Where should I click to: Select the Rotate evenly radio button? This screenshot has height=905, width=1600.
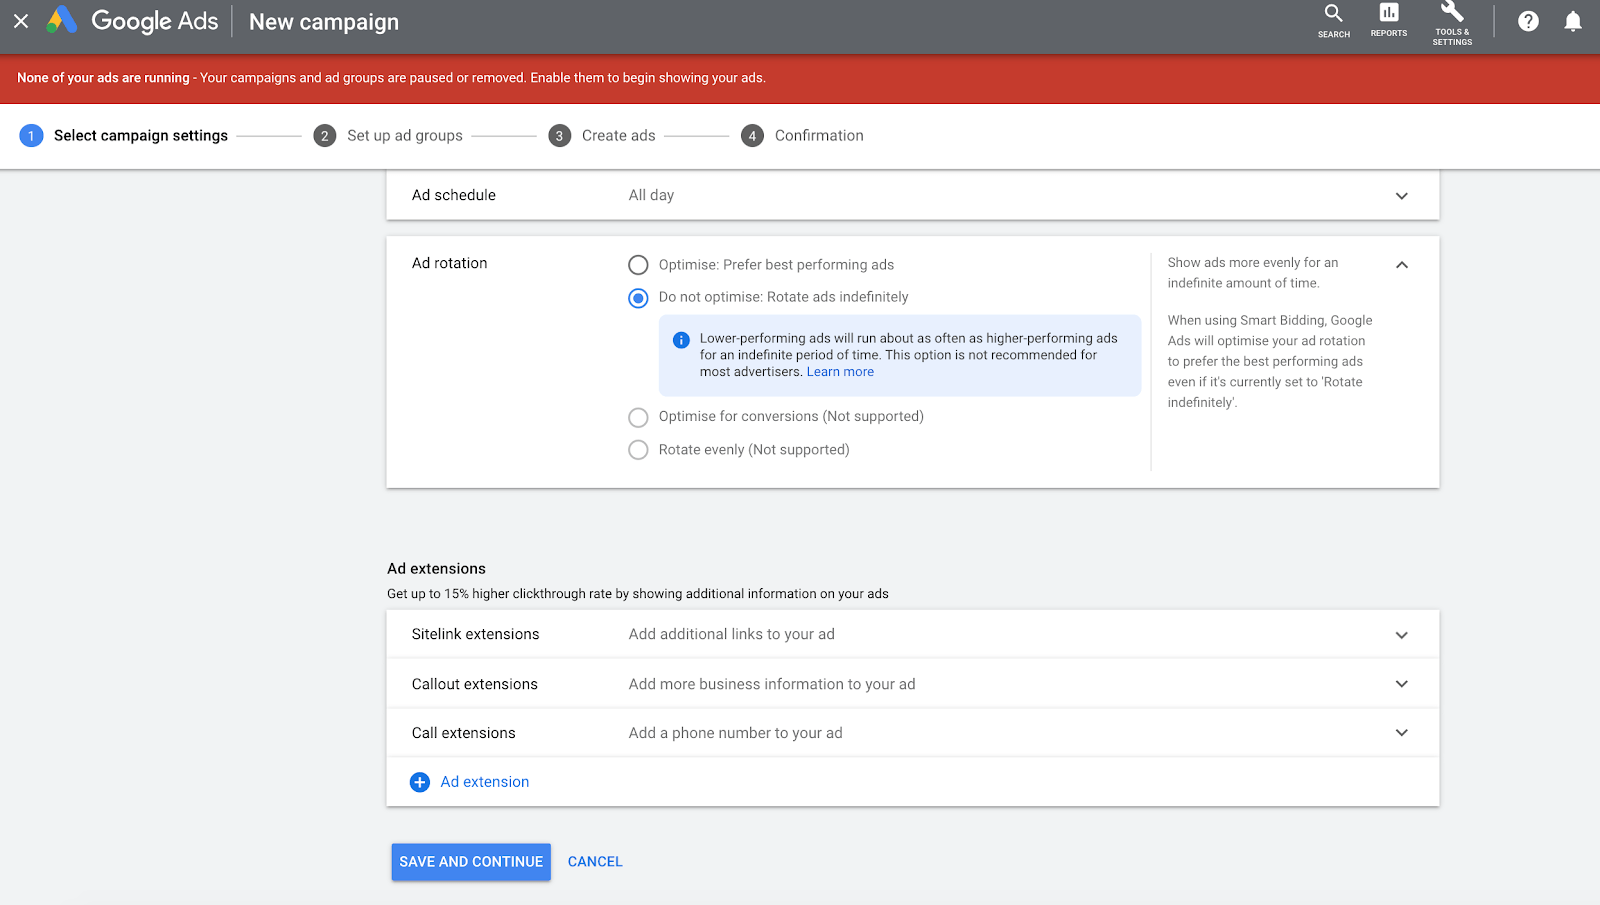coord(638,450)
